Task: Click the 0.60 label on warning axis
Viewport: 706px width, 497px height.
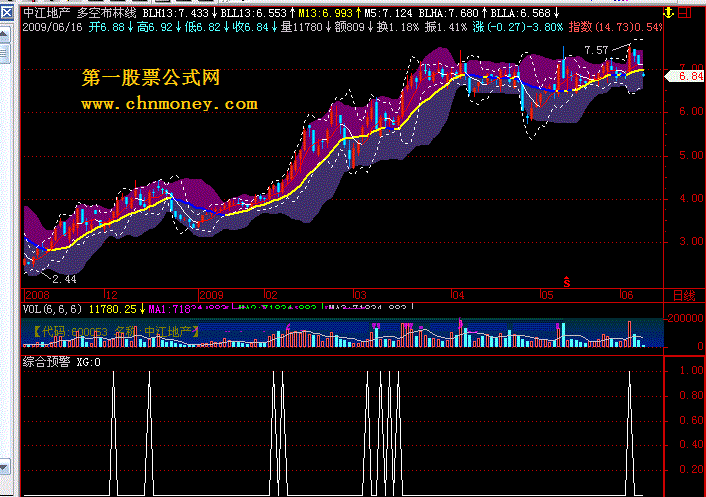Action: pyautogui.click(x=691, y=420)
